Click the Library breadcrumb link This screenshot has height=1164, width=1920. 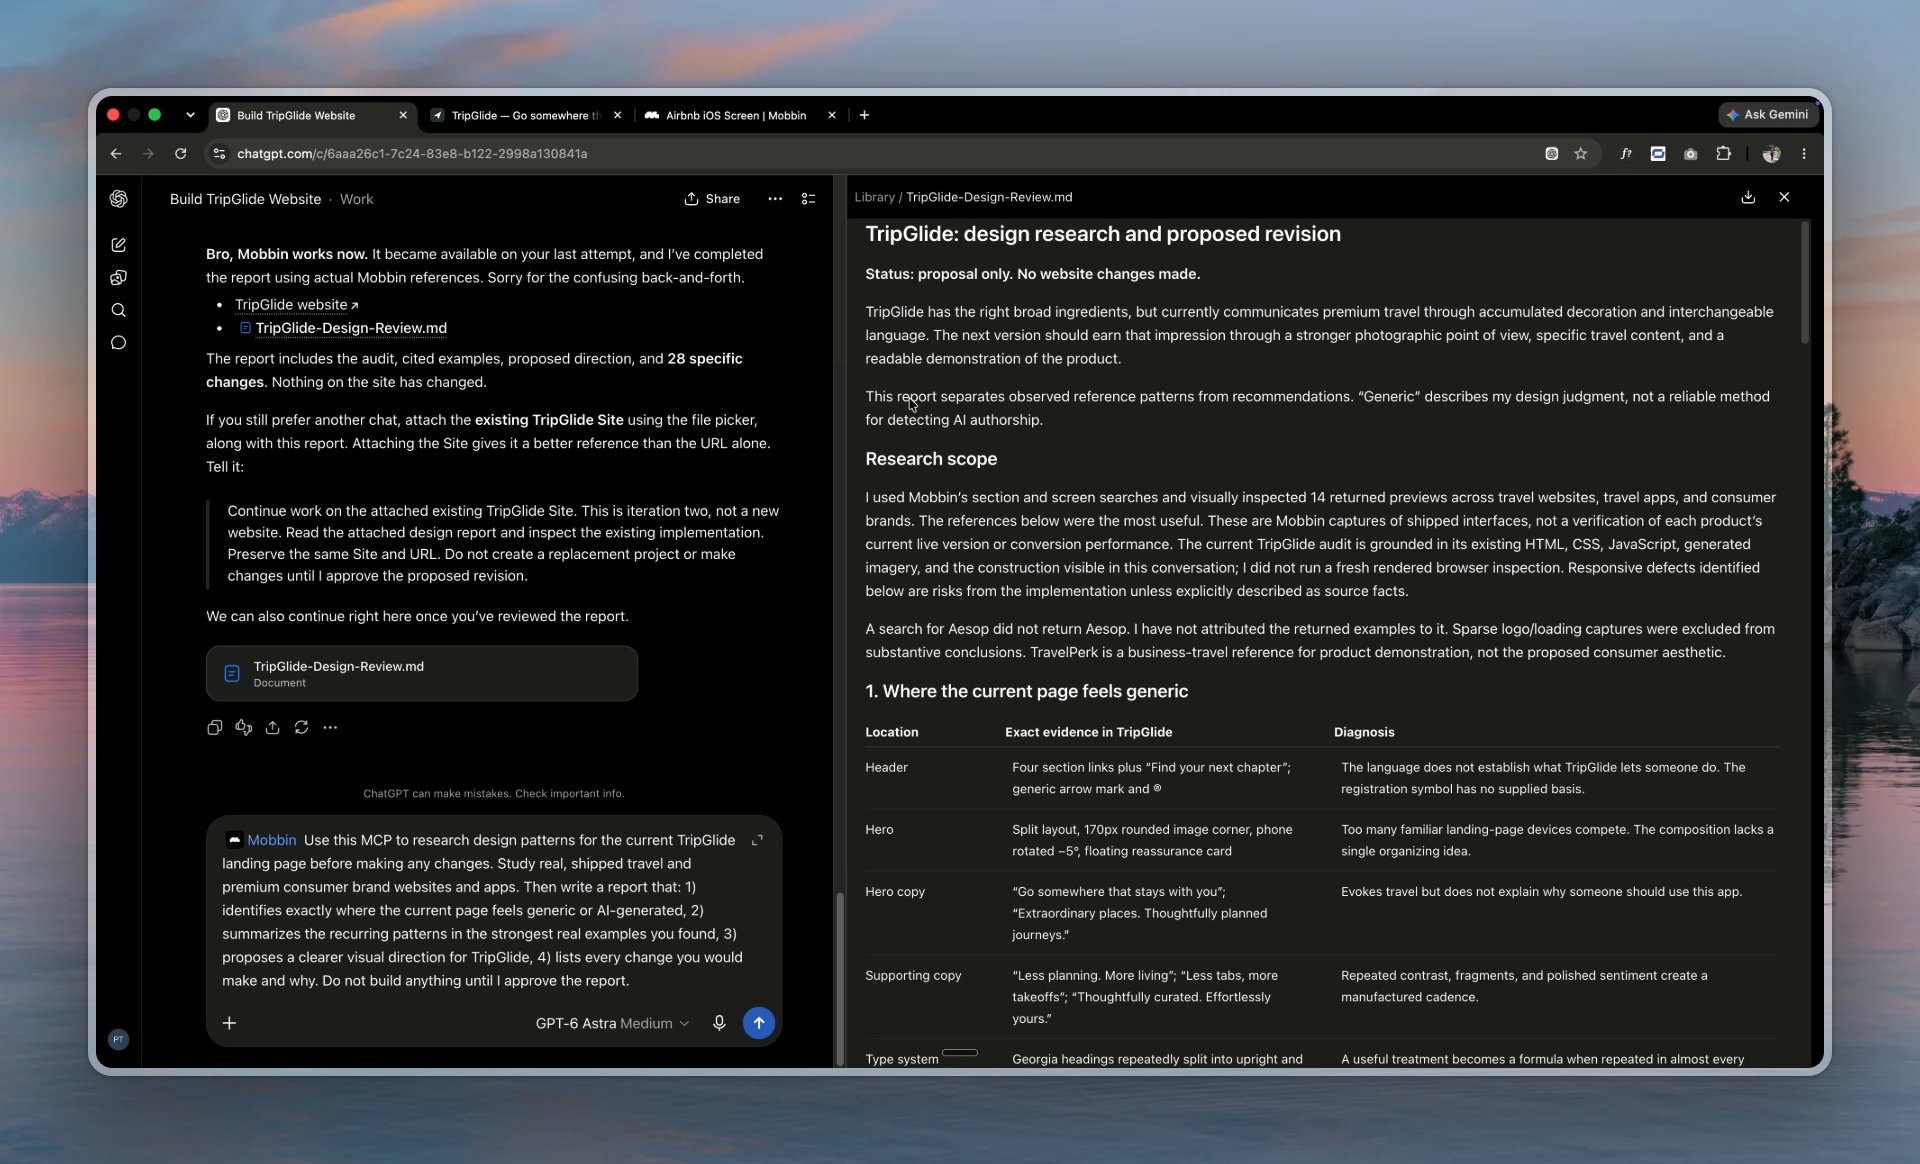click(x=874, y=197)
